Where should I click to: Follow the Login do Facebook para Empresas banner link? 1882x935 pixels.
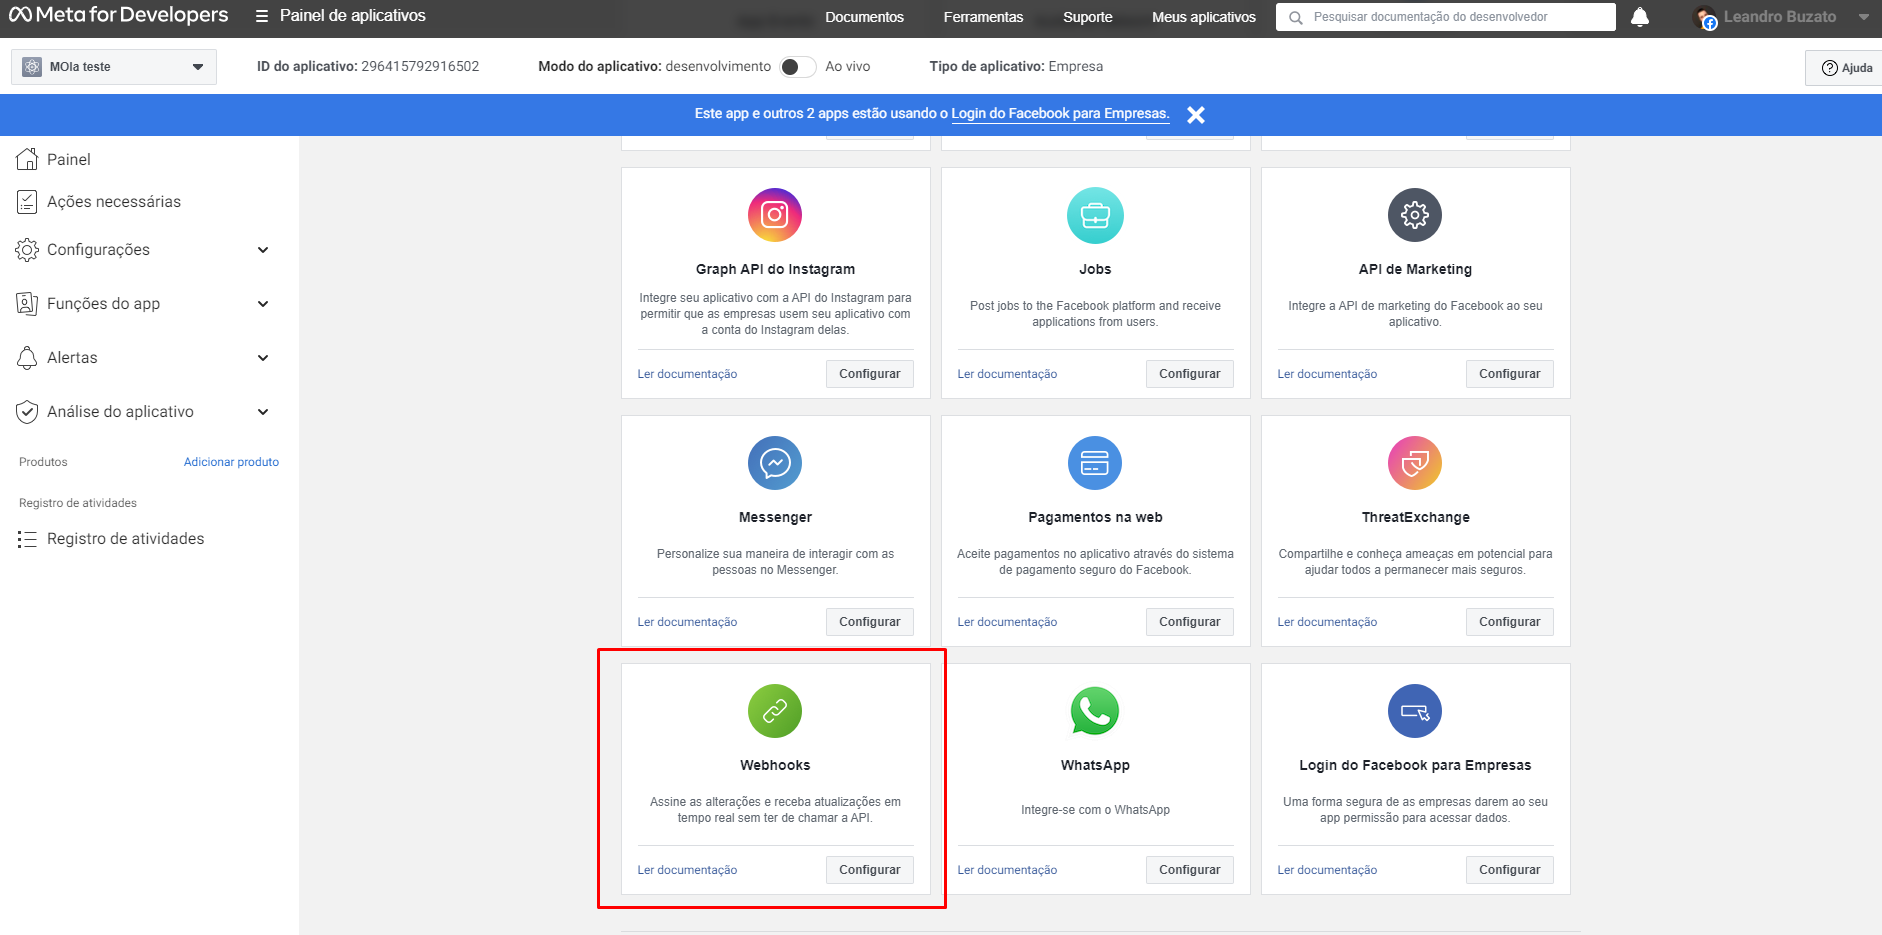(x=1060, y=114)
